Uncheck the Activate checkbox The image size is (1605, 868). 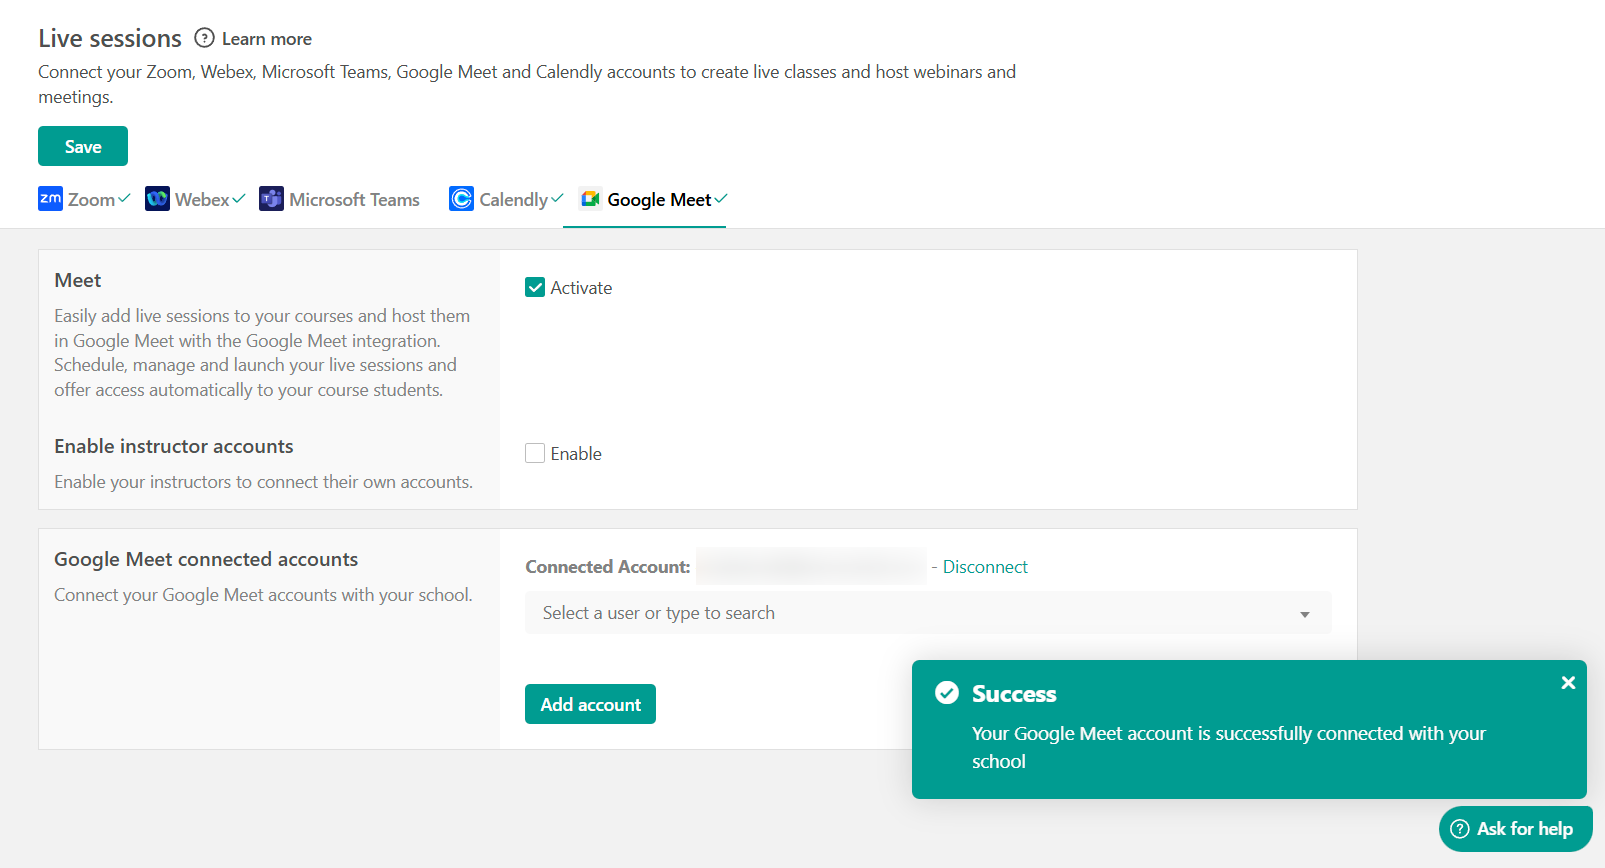[x=535, y=287]
